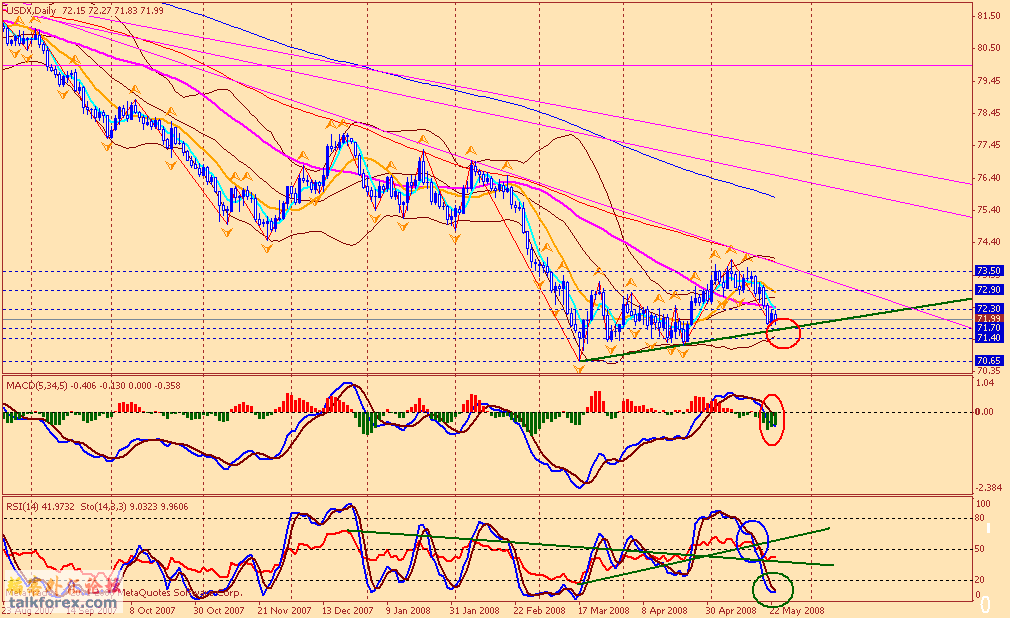
Task: Click the 75.40 price axis label
Action: (989, 210)
